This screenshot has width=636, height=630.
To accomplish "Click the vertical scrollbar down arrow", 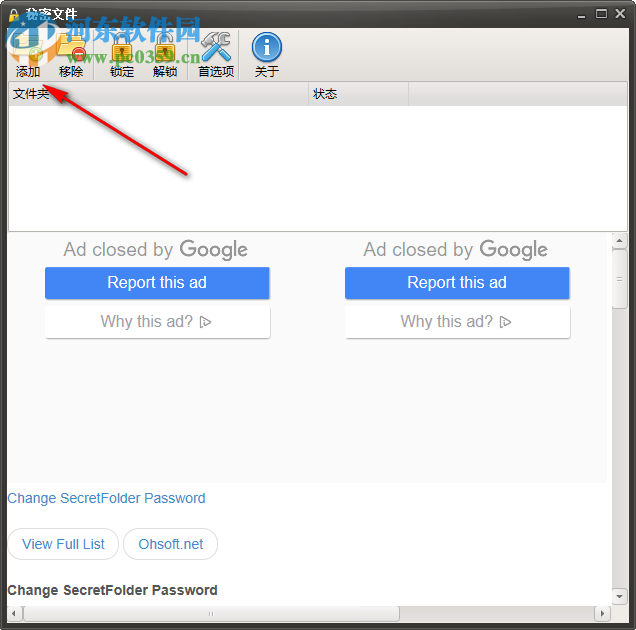I will (619, 596).
